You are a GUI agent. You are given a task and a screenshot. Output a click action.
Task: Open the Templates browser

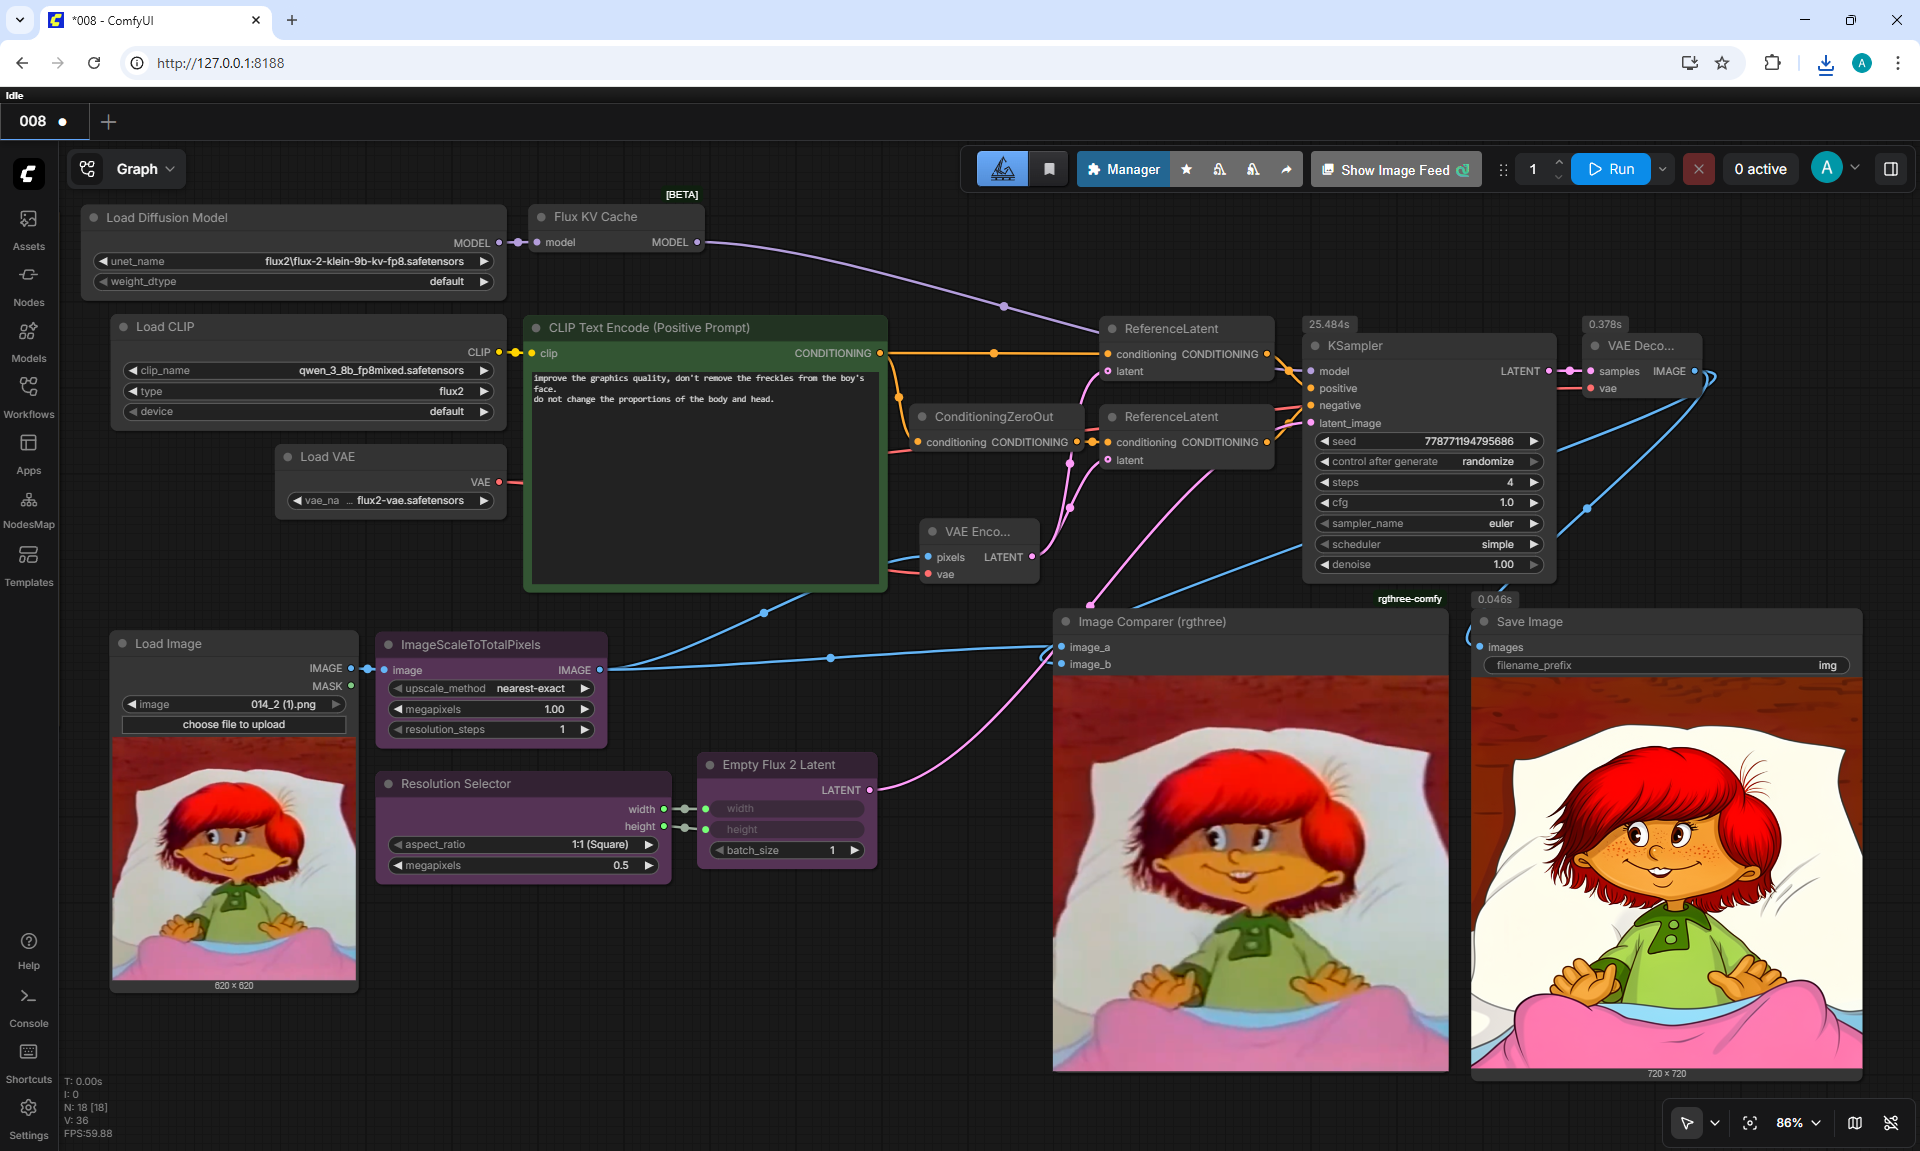28,566
